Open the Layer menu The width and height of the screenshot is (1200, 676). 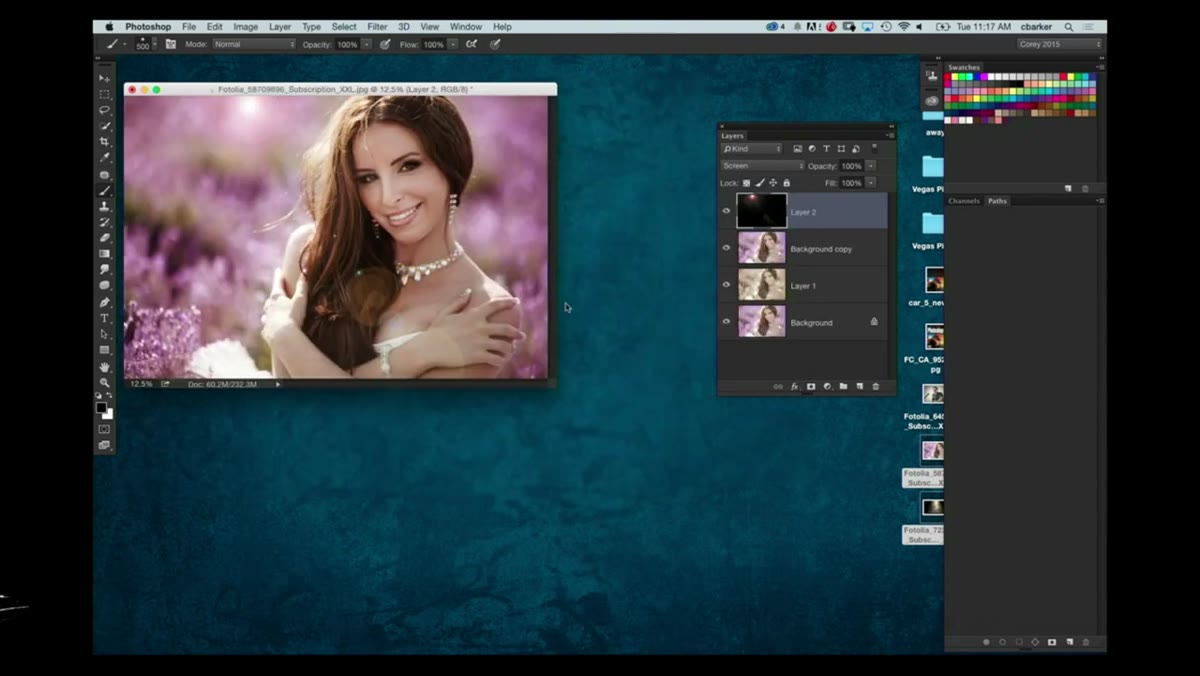point(280,27)
